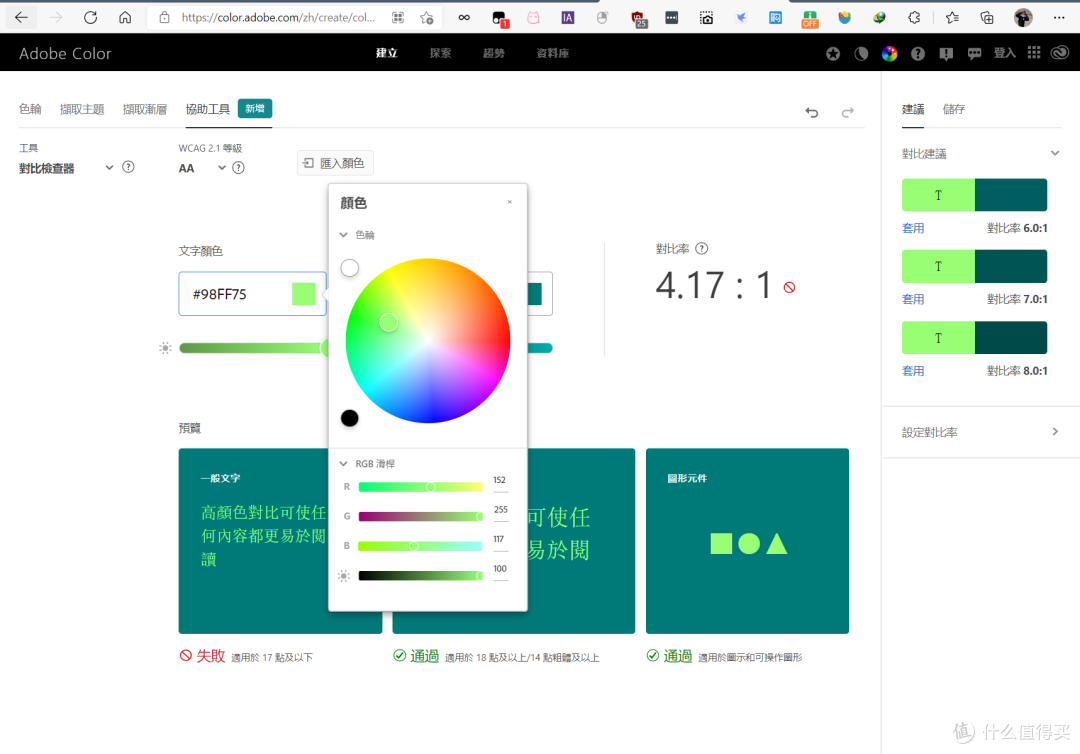Click the text color swatch beside #98FF75
This screenshot has height=754, width=1080.
pyautogui.click(x=304, y=294)
